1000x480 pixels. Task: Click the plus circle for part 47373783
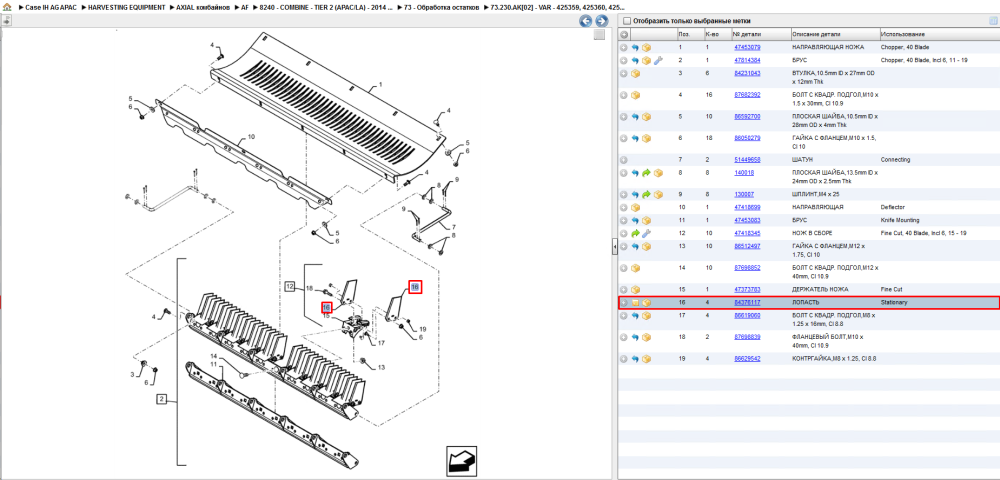(x=624, y=289)
